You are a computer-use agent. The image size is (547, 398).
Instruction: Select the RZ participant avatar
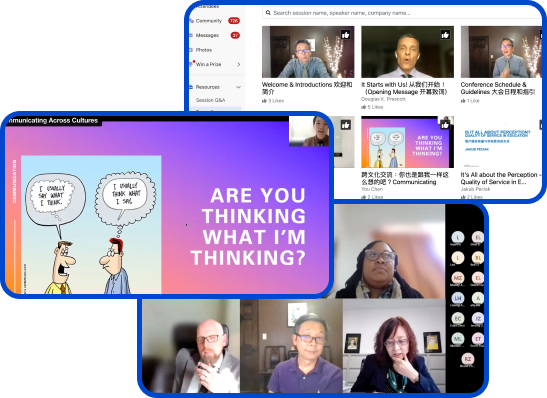click(x=467, y=359)
